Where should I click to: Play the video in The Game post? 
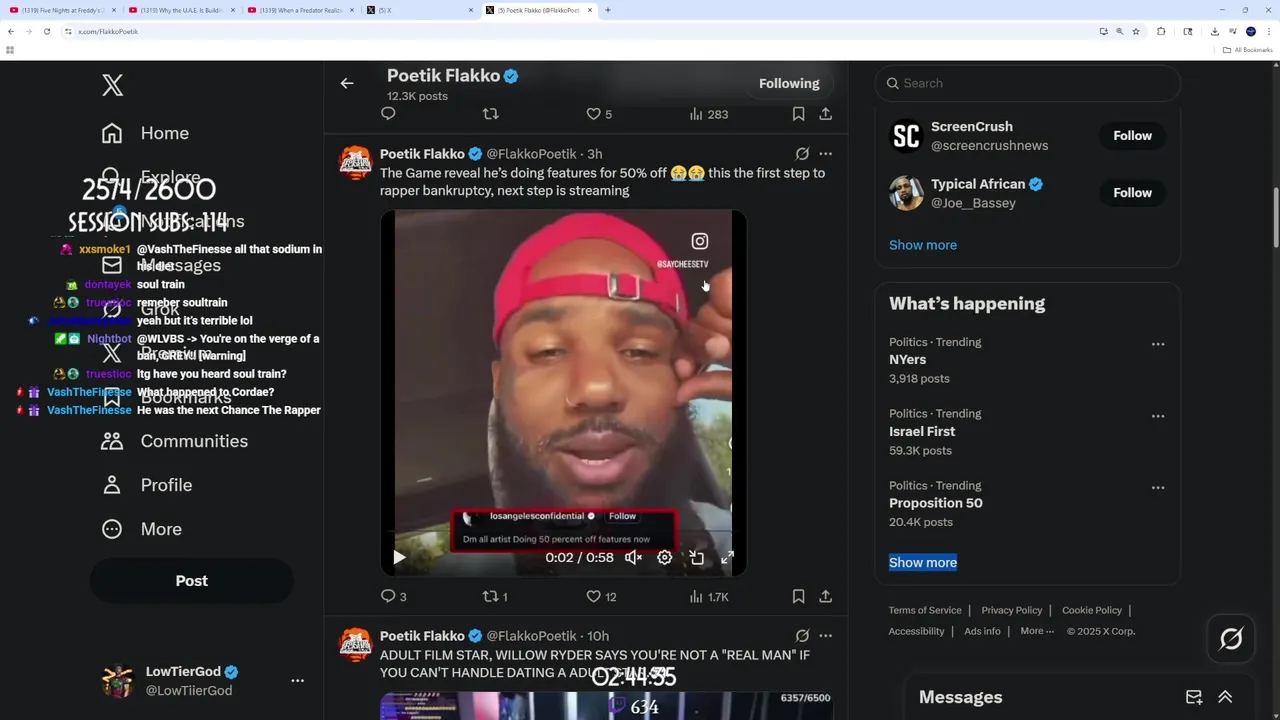(399, 558)
